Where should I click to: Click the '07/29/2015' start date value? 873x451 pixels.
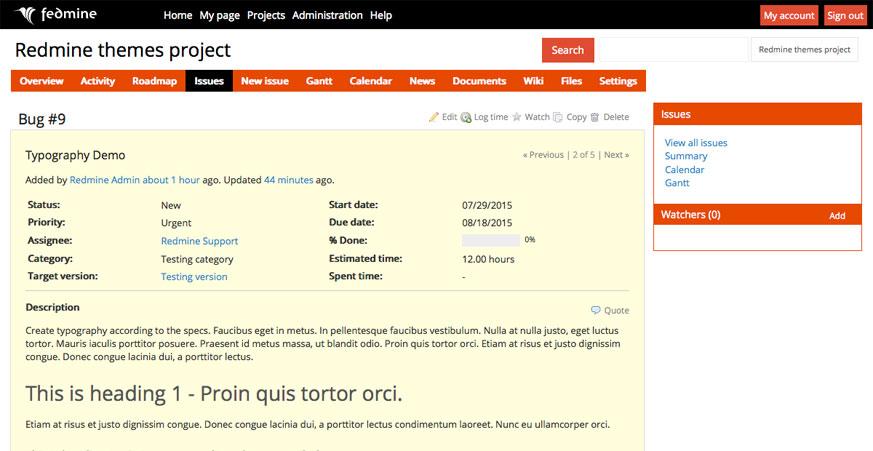(487, 205)
